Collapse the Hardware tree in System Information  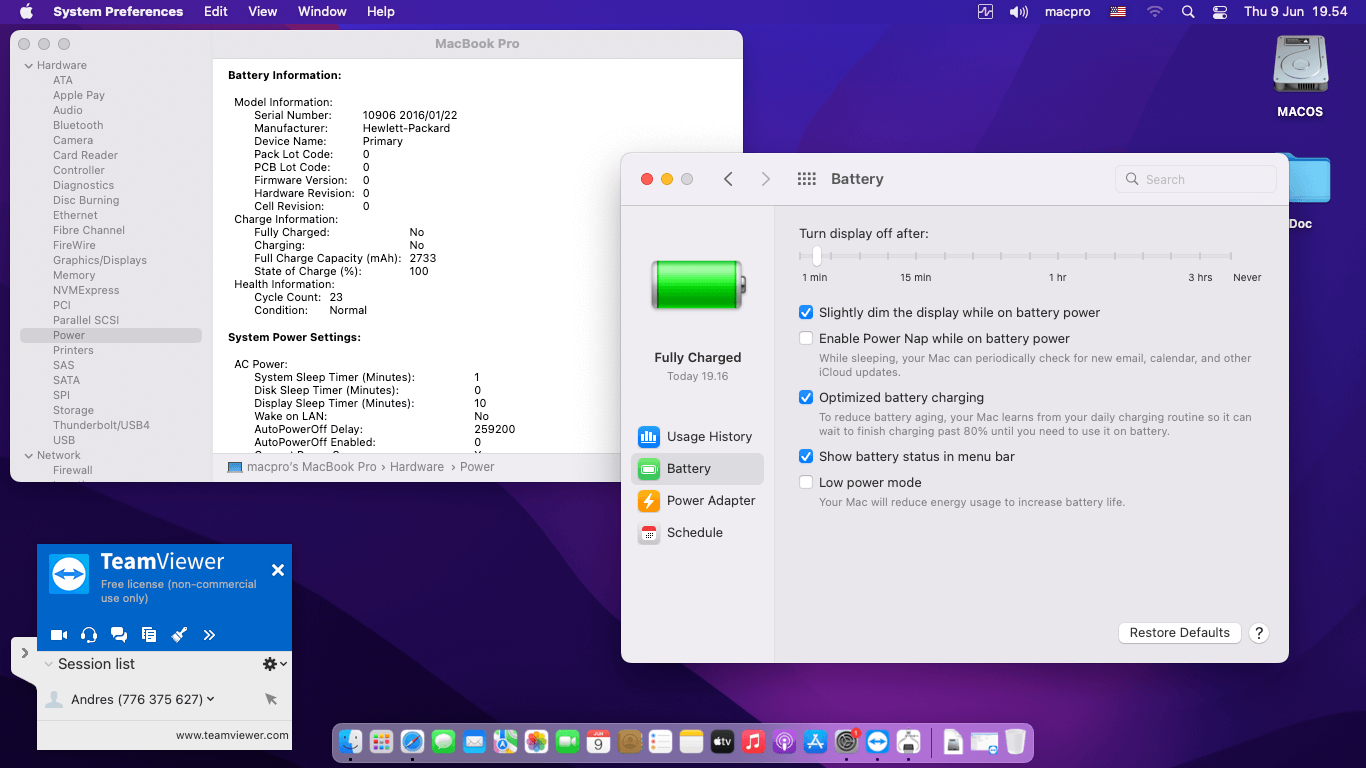(x=29, y=65)
